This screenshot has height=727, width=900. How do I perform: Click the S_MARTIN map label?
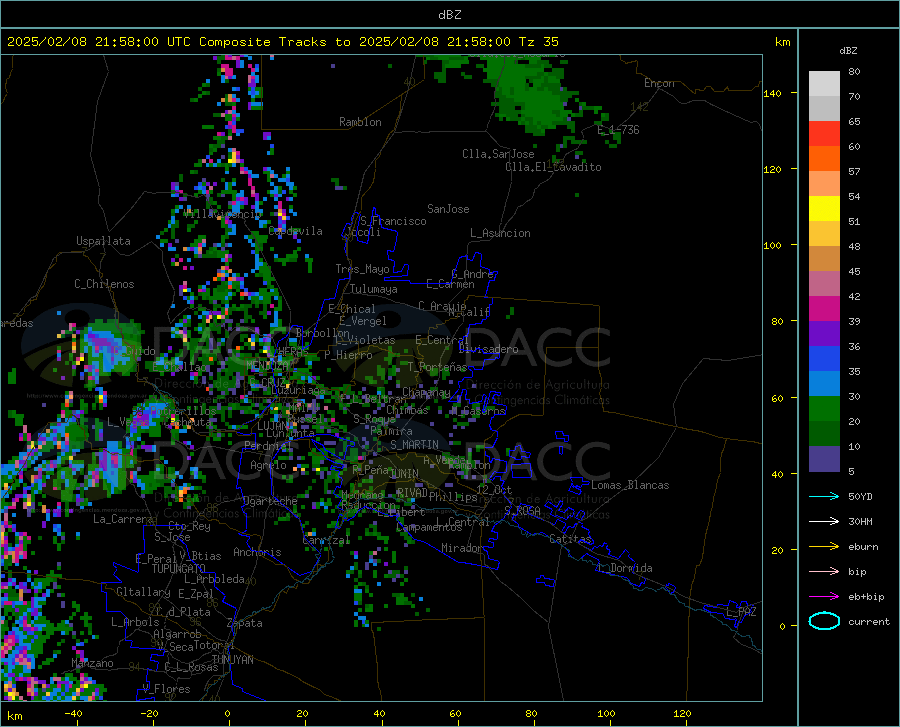coord(414,445)
